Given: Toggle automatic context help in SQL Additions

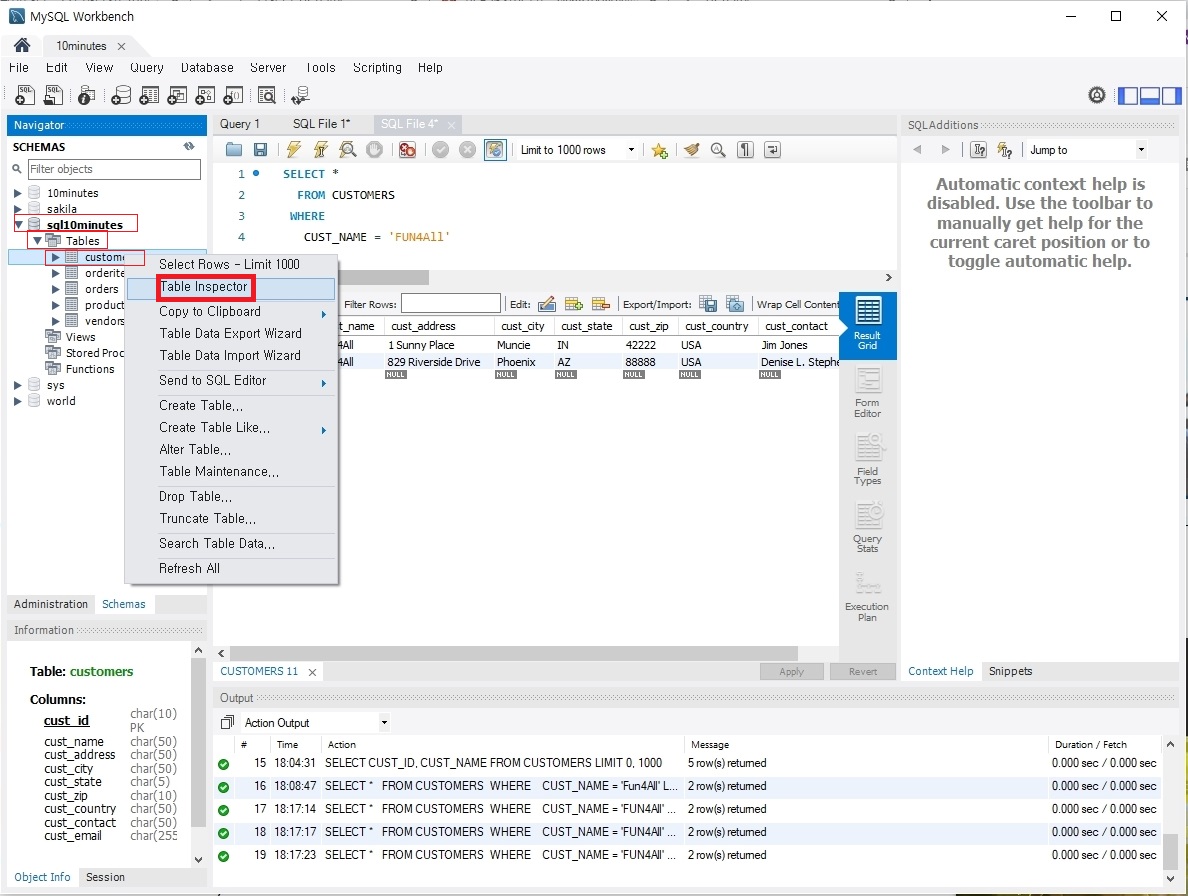Looking at the screenshot, I should tap(1005, 150).
